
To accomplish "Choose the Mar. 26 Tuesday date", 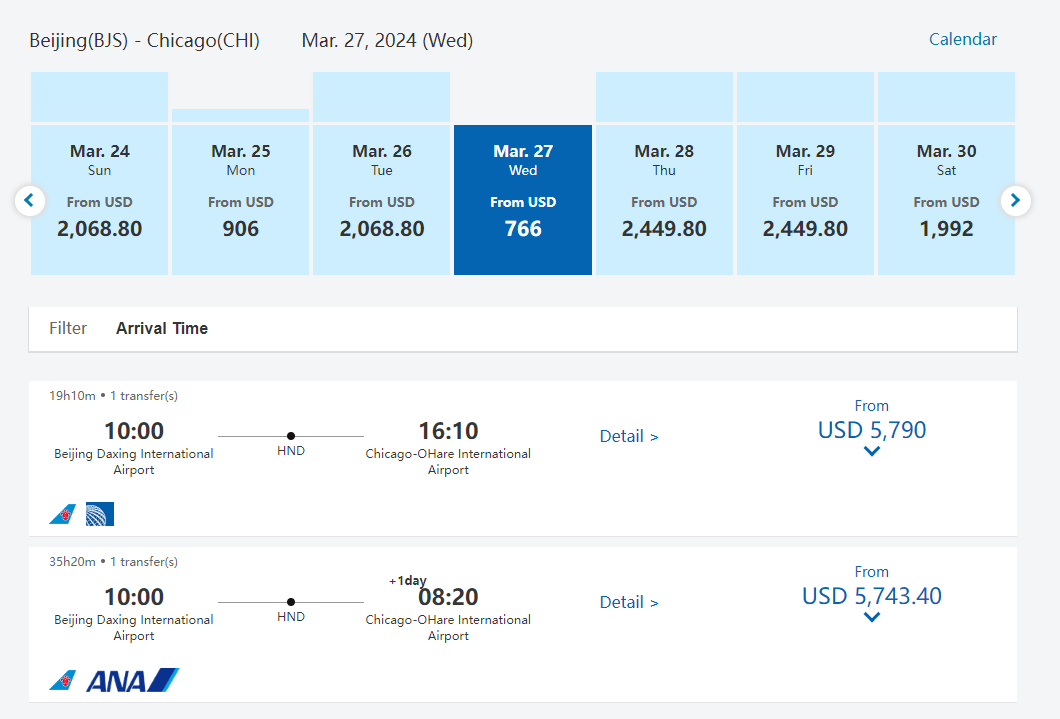I will (x=381, y=200).
